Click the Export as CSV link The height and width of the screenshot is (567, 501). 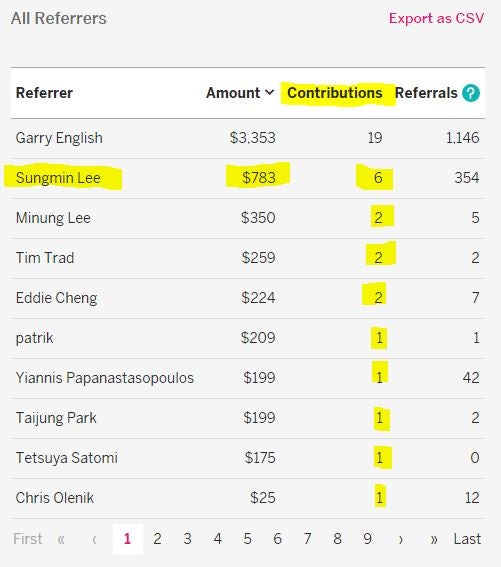(436, 18)
